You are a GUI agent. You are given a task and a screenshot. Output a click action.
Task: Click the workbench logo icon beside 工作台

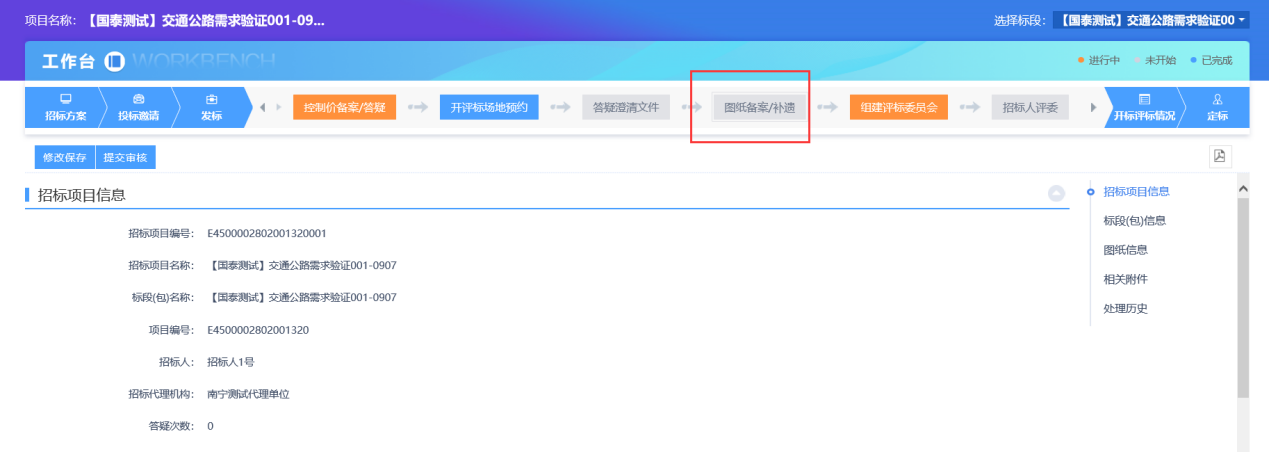click(115, 62)
